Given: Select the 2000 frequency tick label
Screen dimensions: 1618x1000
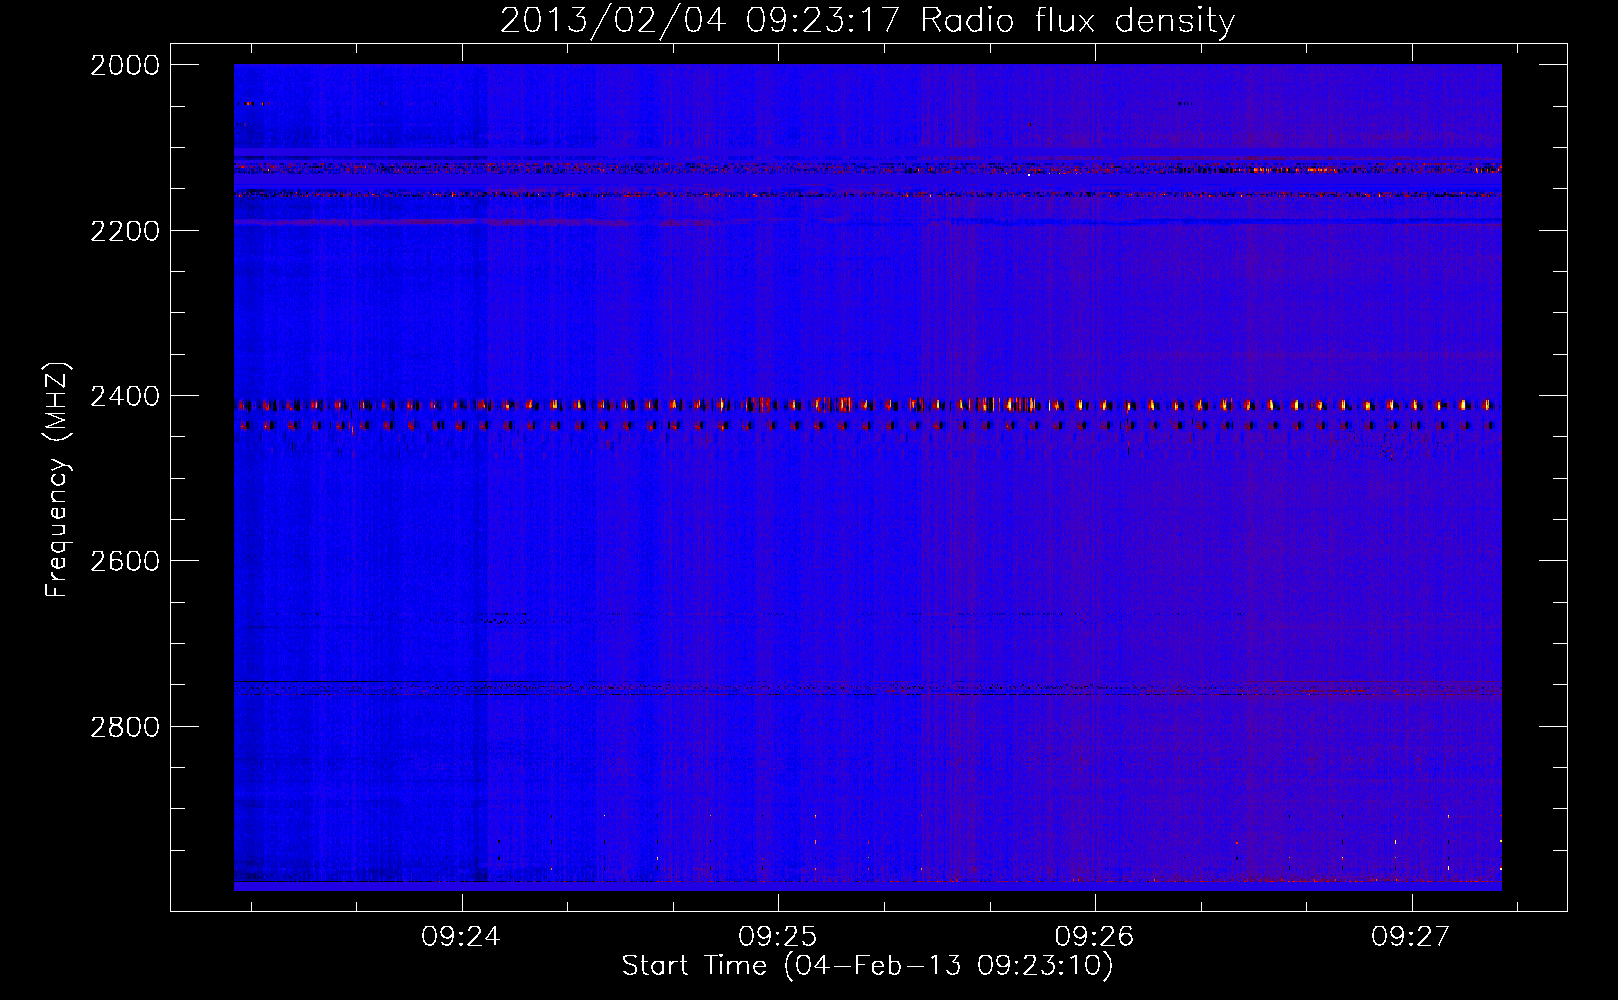Looking at the screenshot, I should coord(124,65).
